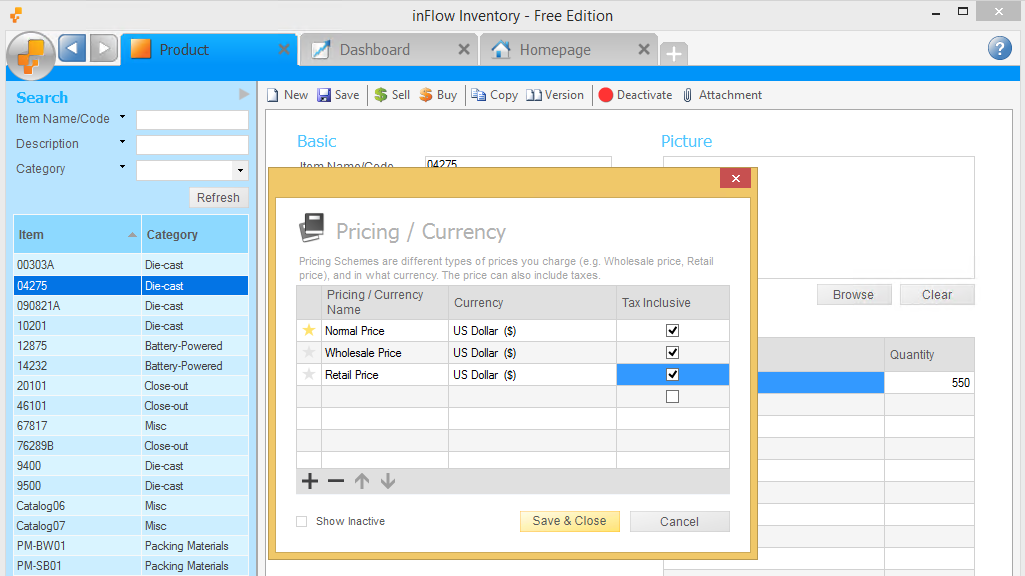Screen dimensions: 1025x576
Task: Click the Refresh button
Action: point(218,197)
